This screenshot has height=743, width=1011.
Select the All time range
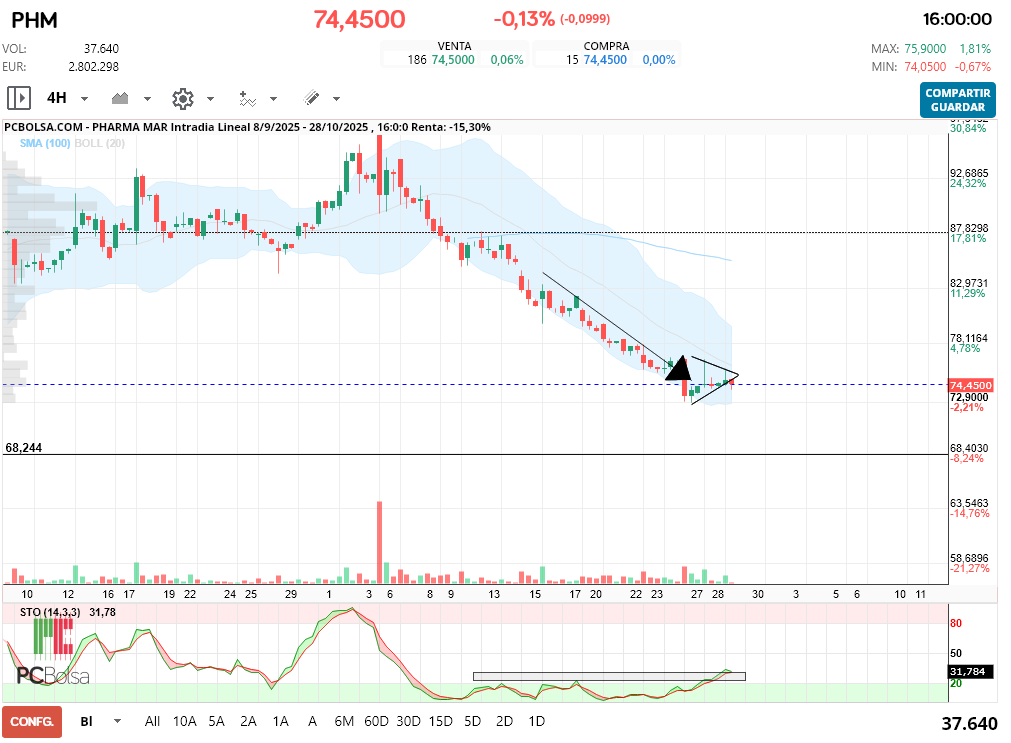[x=152, y=721]
